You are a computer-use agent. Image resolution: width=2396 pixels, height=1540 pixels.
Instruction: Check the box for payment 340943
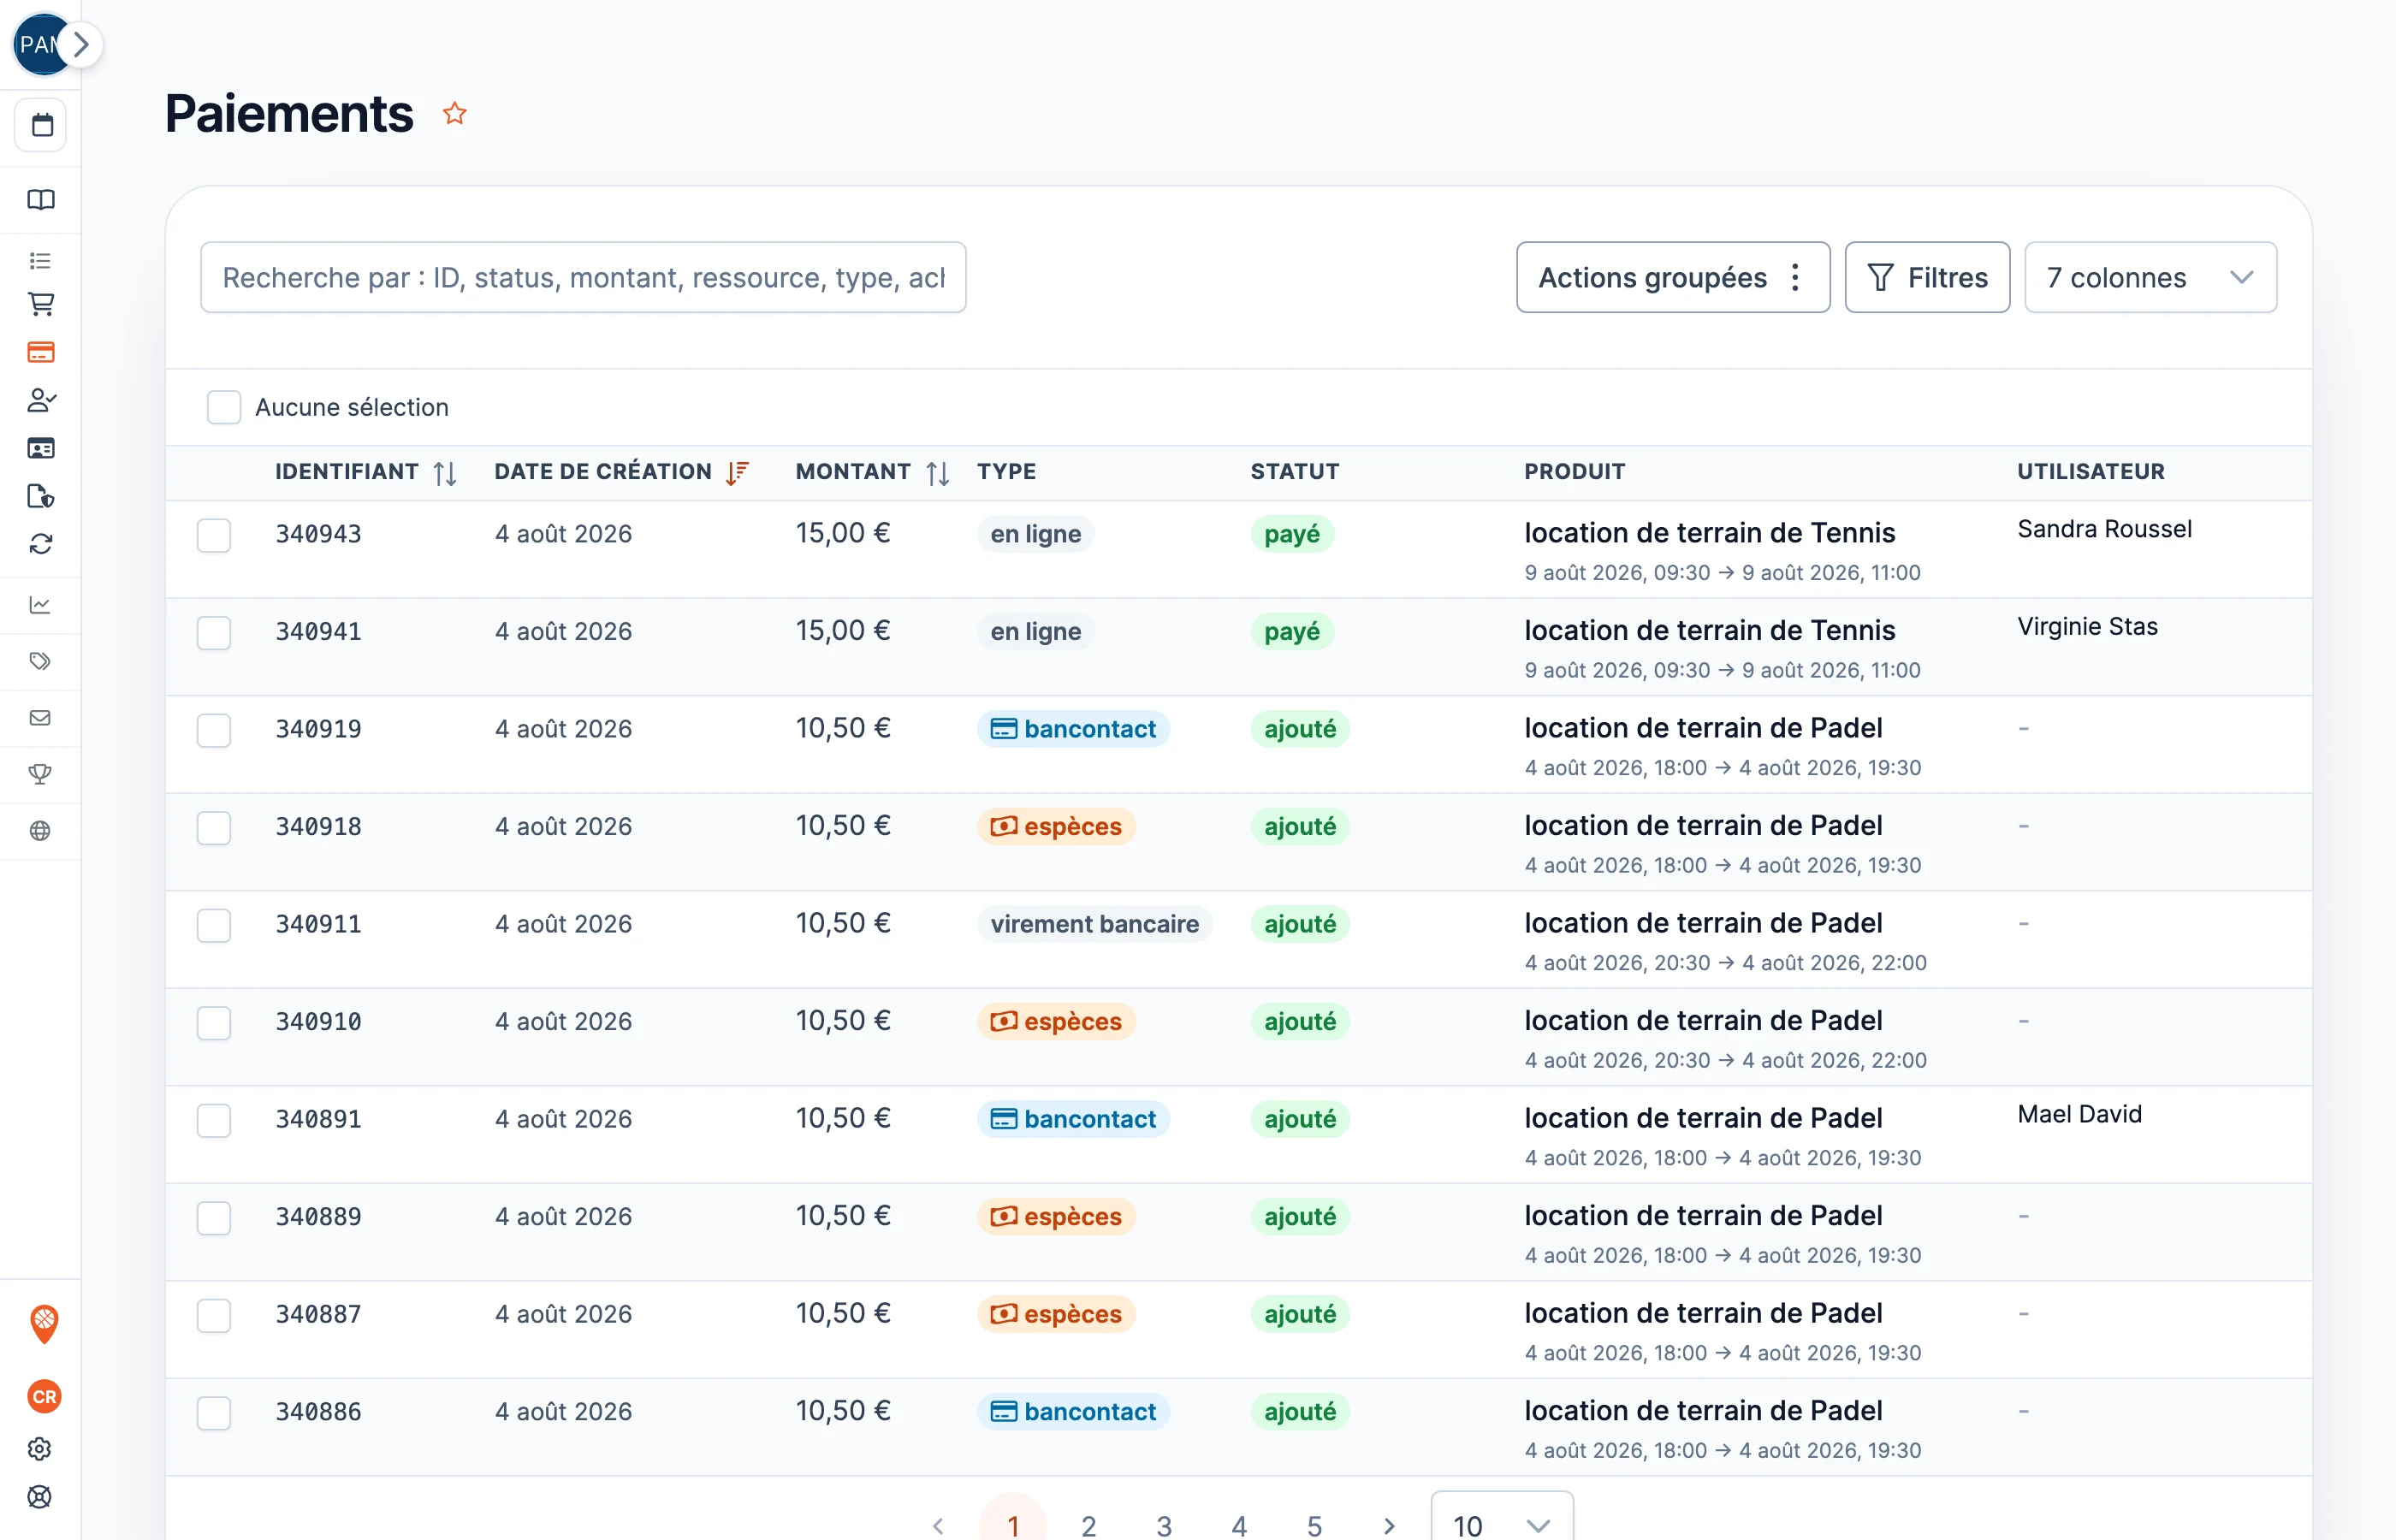214,535
